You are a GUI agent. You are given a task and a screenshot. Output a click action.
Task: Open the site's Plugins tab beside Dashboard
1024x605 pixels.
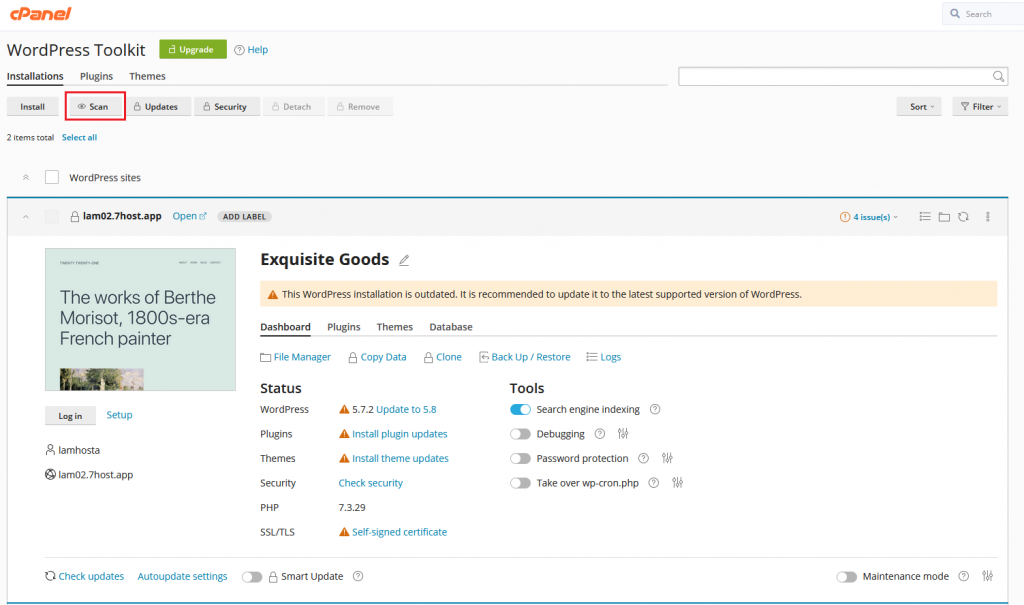[x=344, y=327]
